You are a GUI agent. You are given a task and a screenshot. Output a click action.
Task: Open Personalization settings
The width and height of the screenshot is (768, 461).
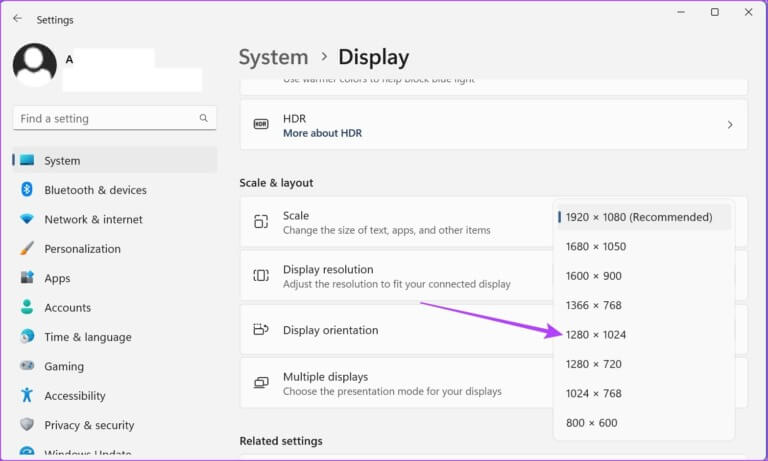pyautogui.click(x=82, y=249)
